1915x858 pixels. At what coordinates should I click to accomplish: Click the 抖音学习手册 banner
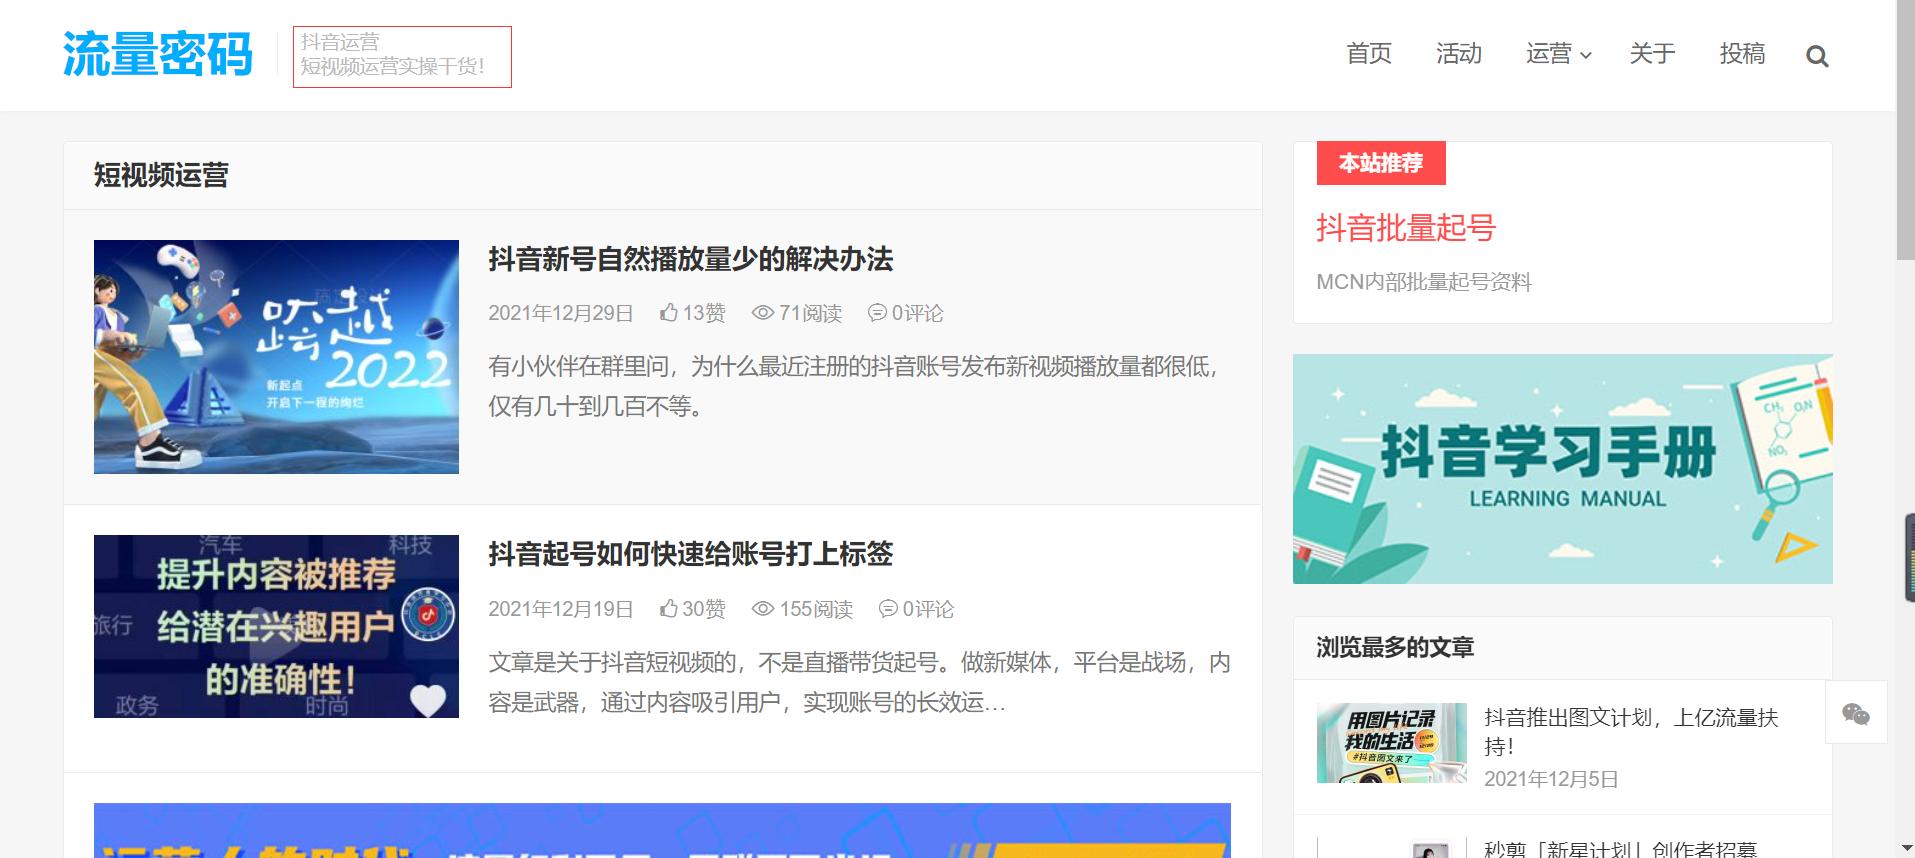click(1563, 469)
